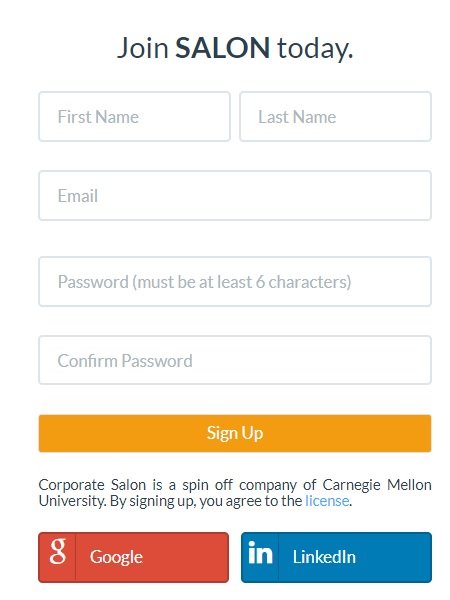
Task: Click 'must be at least 6 characters' placeholder
Action: 242,282
